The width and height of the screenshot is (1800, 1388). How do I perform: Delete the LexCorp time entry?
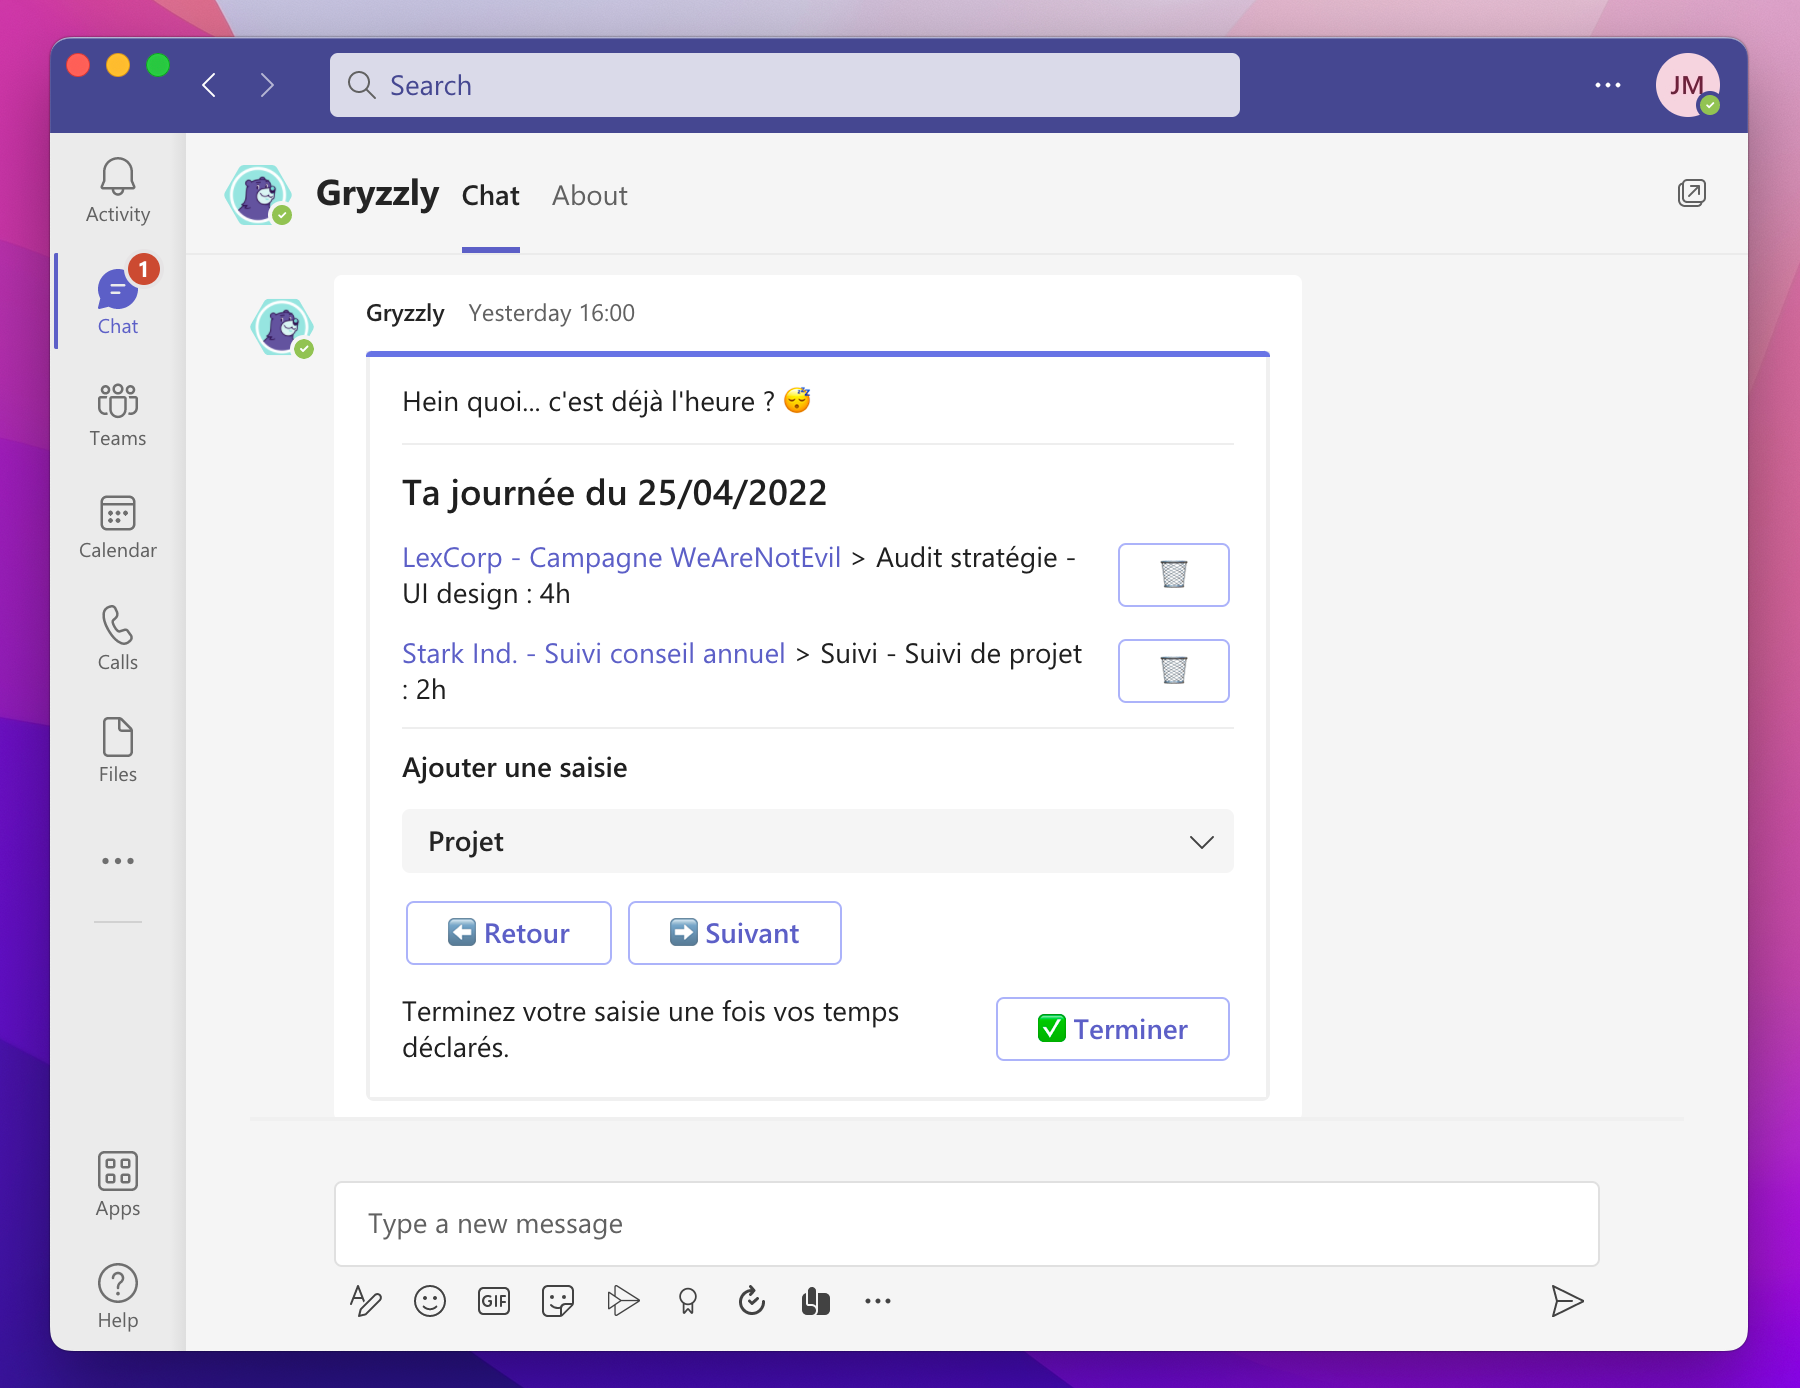click(1173, 575)
